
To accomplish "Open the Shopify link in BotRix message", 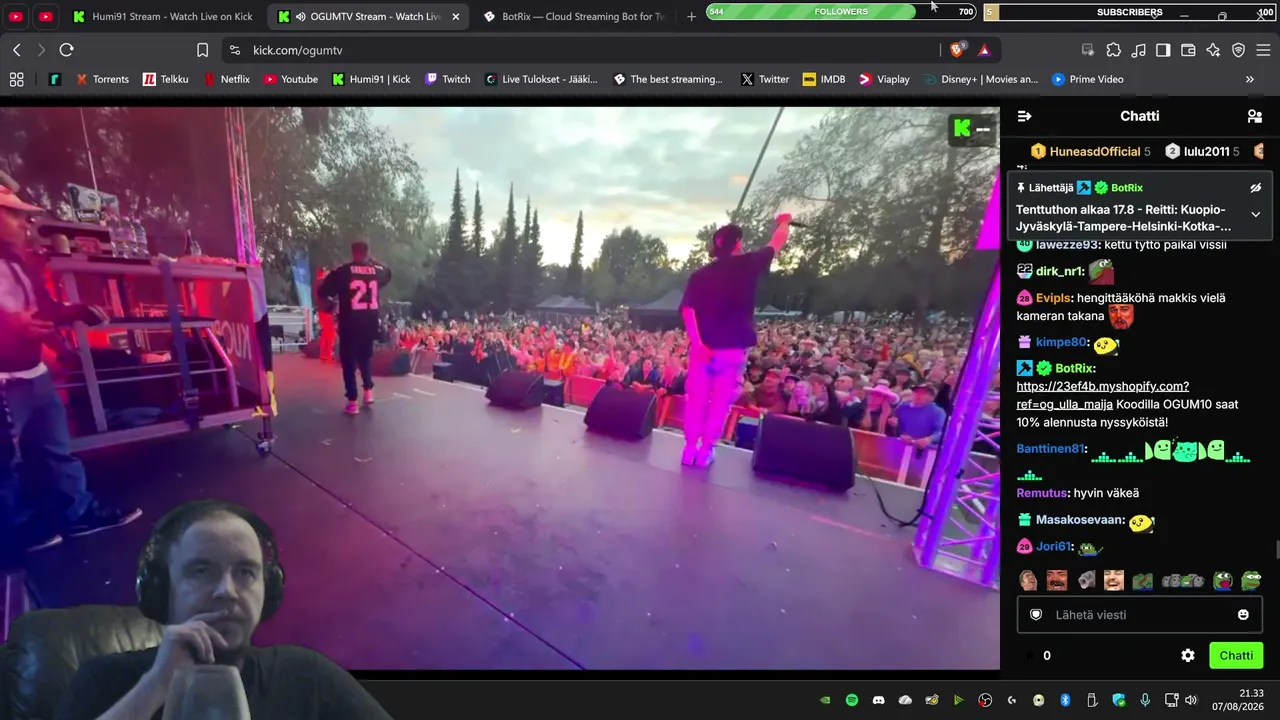I will [1103, 395].
